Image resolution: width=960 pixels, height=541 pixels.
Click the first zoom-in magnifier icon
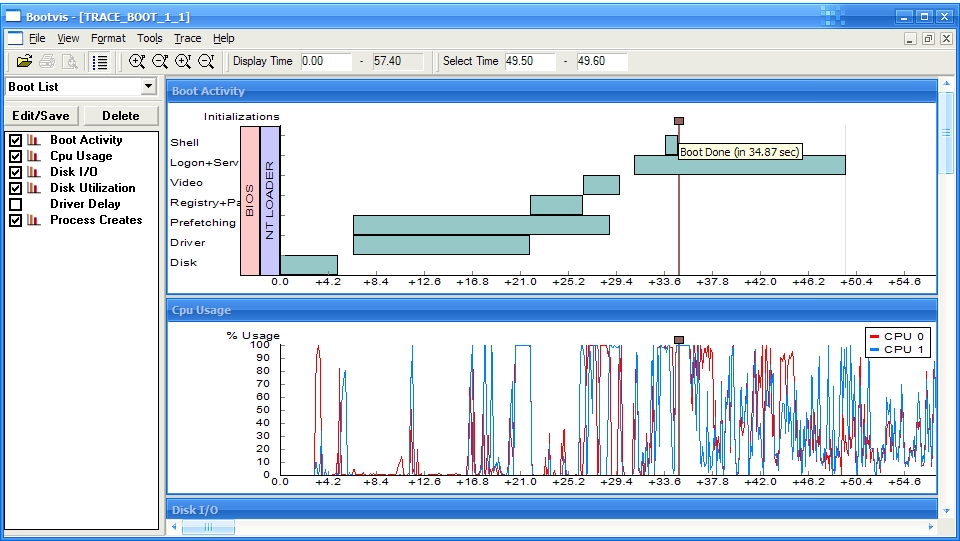(137, 61)
